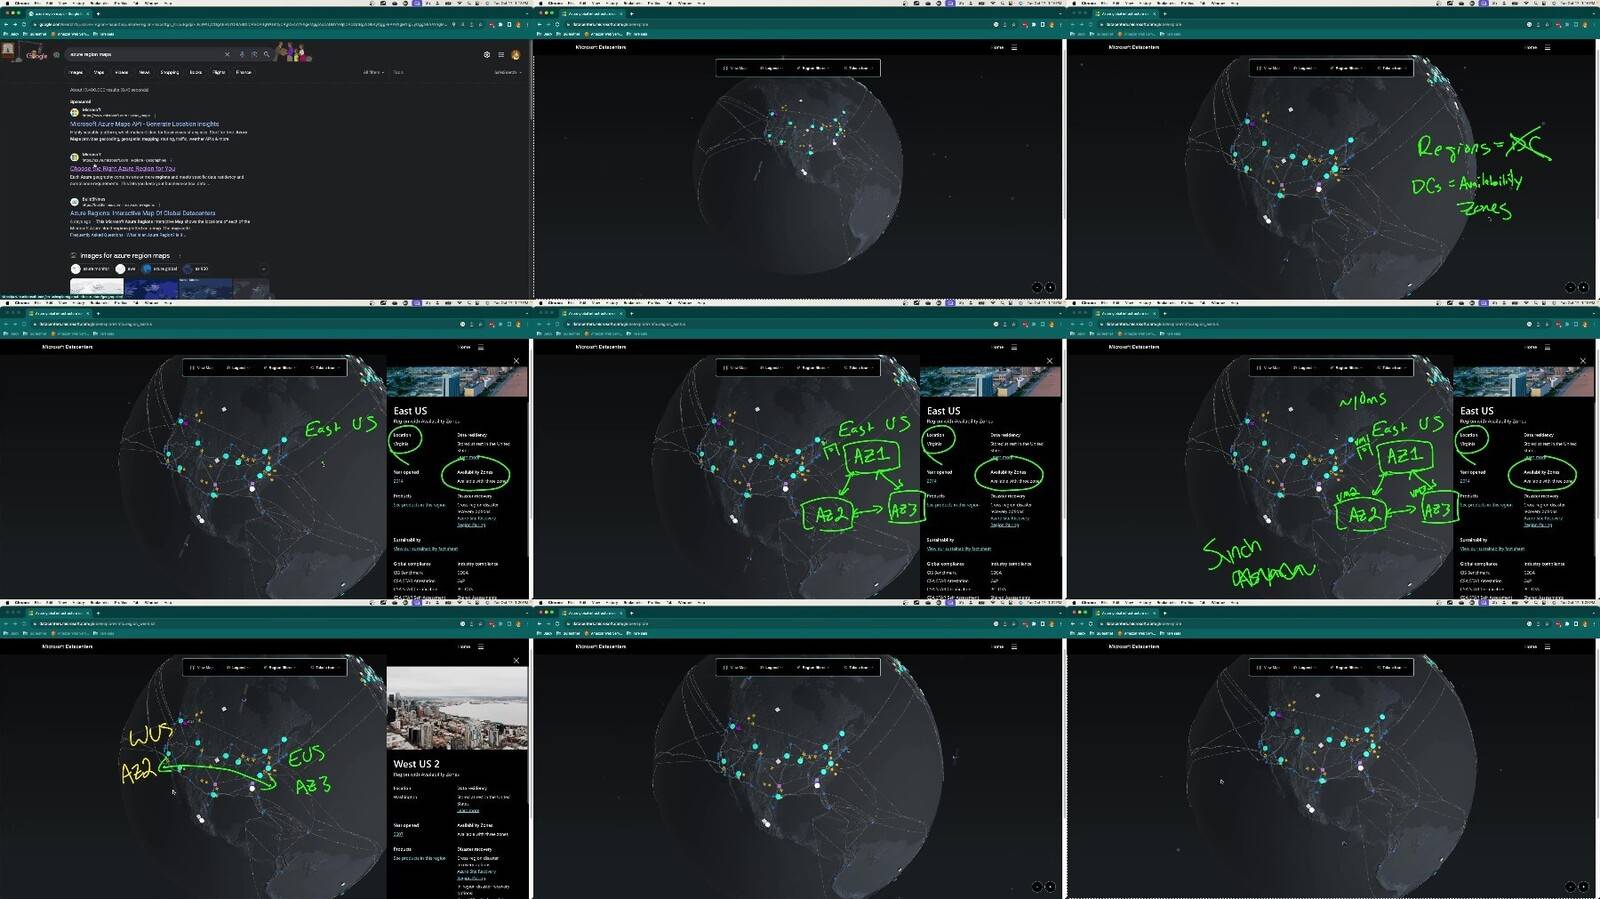1600x899 pixels.
Task: Reload the page in the Google search frame
Action: (x=24, y=24)
